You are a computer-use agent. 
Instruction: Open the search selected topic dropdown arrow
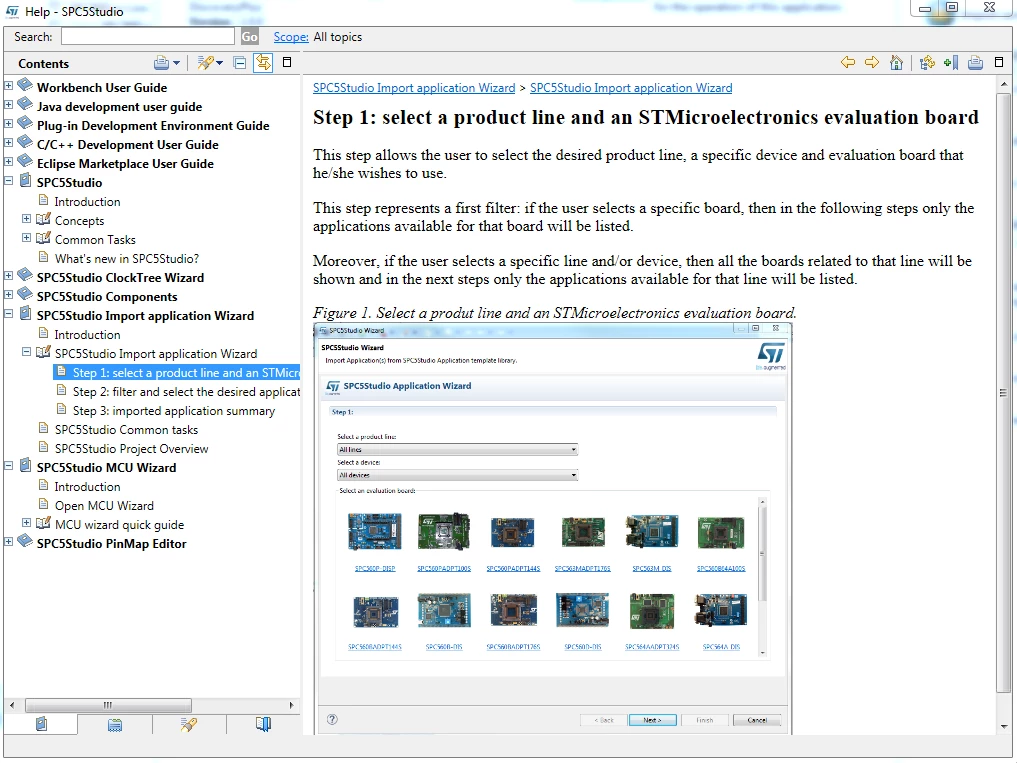click(x=219, y=63)
